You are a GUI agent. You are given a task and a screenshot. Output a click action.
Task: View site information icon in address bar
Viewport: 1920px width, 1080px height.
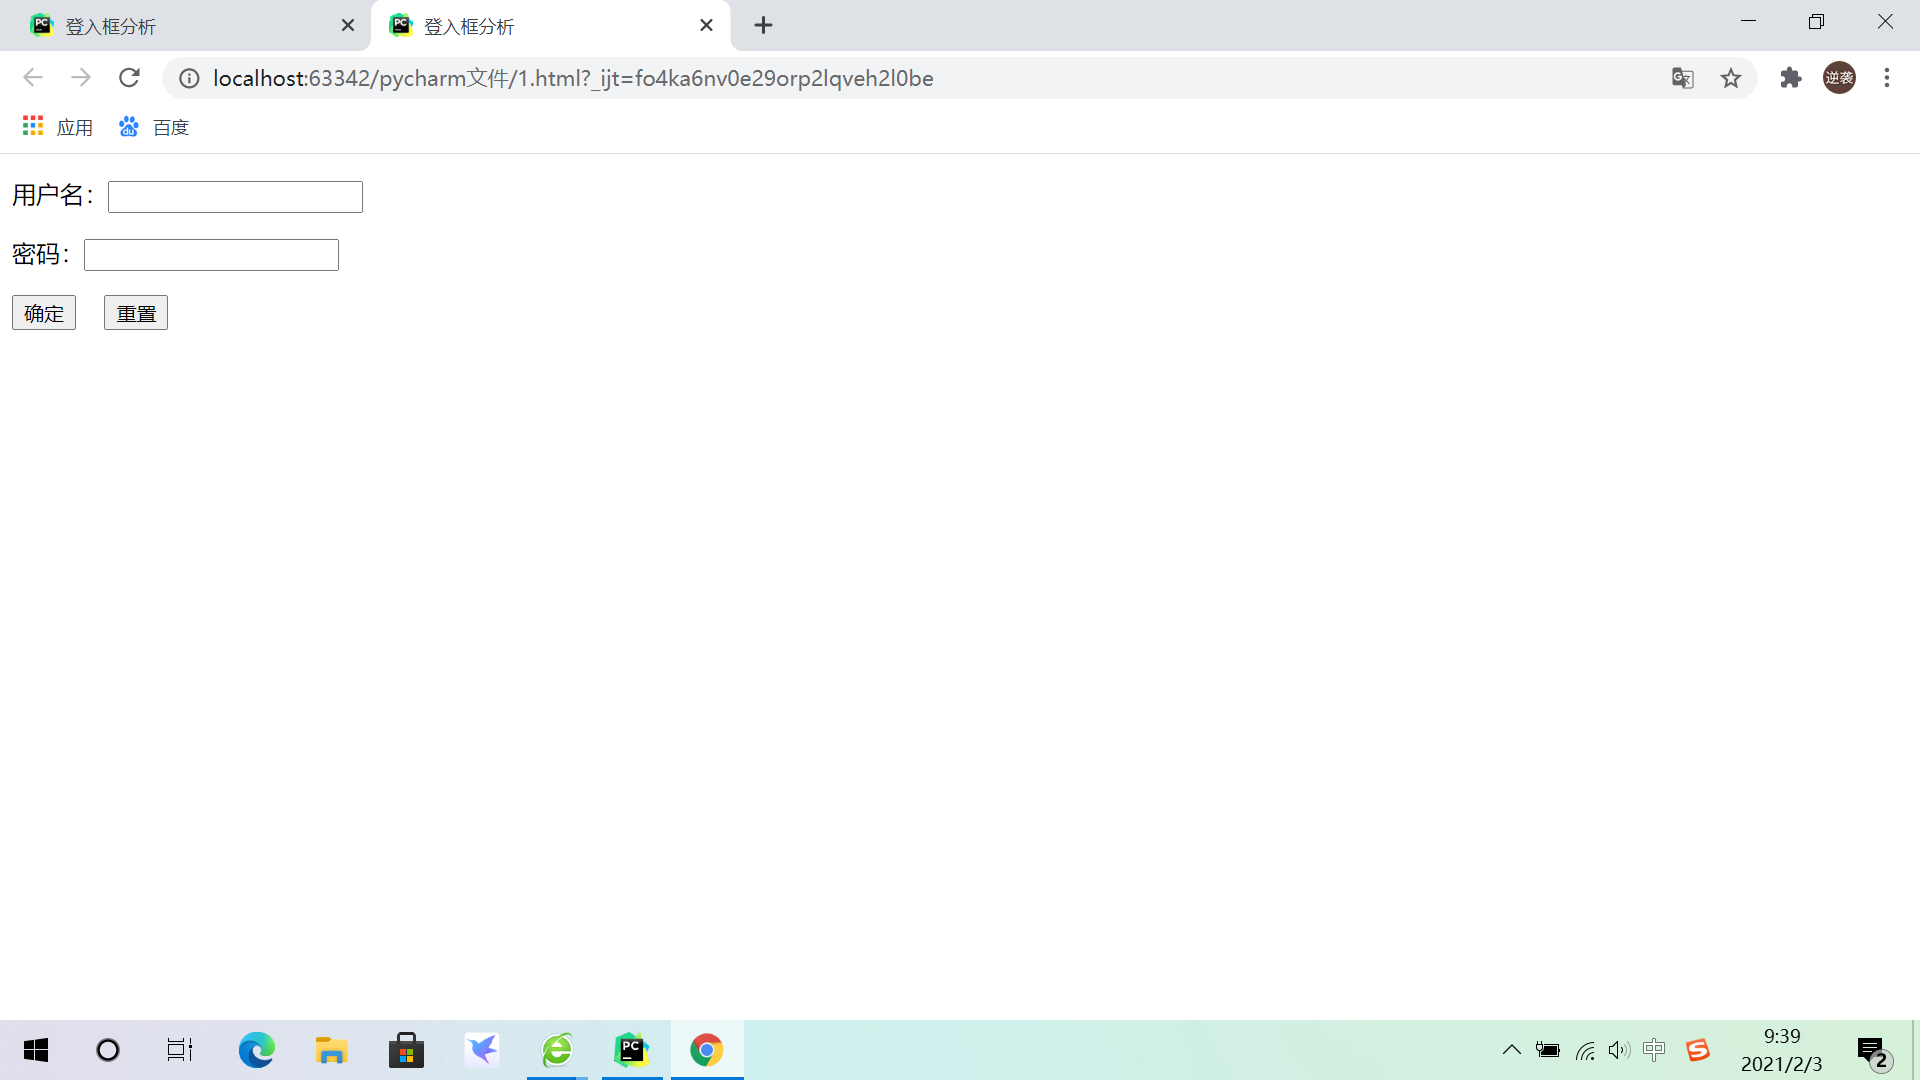click(x=189, y=78)
